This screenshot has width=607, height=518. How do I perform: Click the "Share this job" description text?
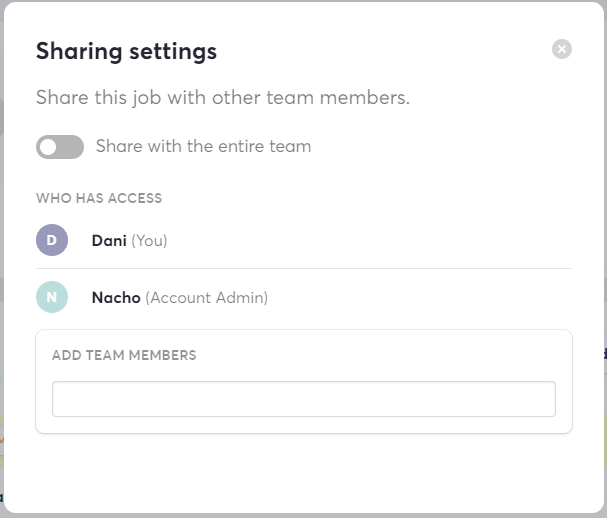(x=223, y=98)
